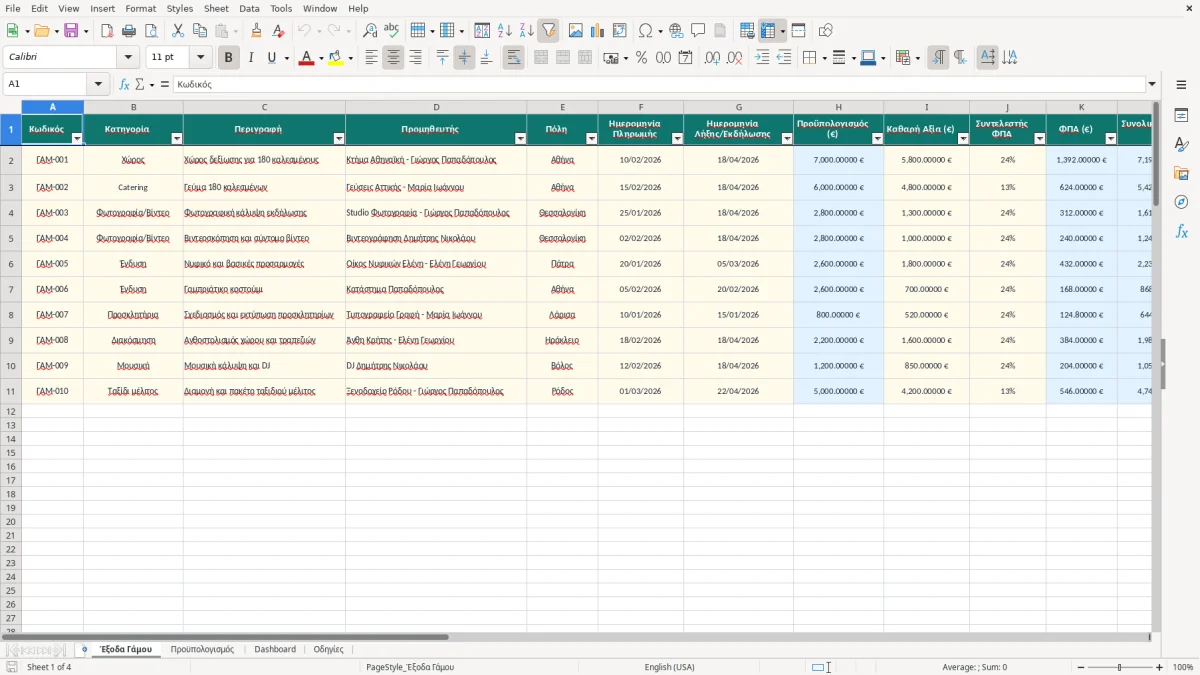Image resolution: width=1200 pixels, height=675 pixels.
Task: Select column D header
Action: pyautogui.click(x=436, y=107)
